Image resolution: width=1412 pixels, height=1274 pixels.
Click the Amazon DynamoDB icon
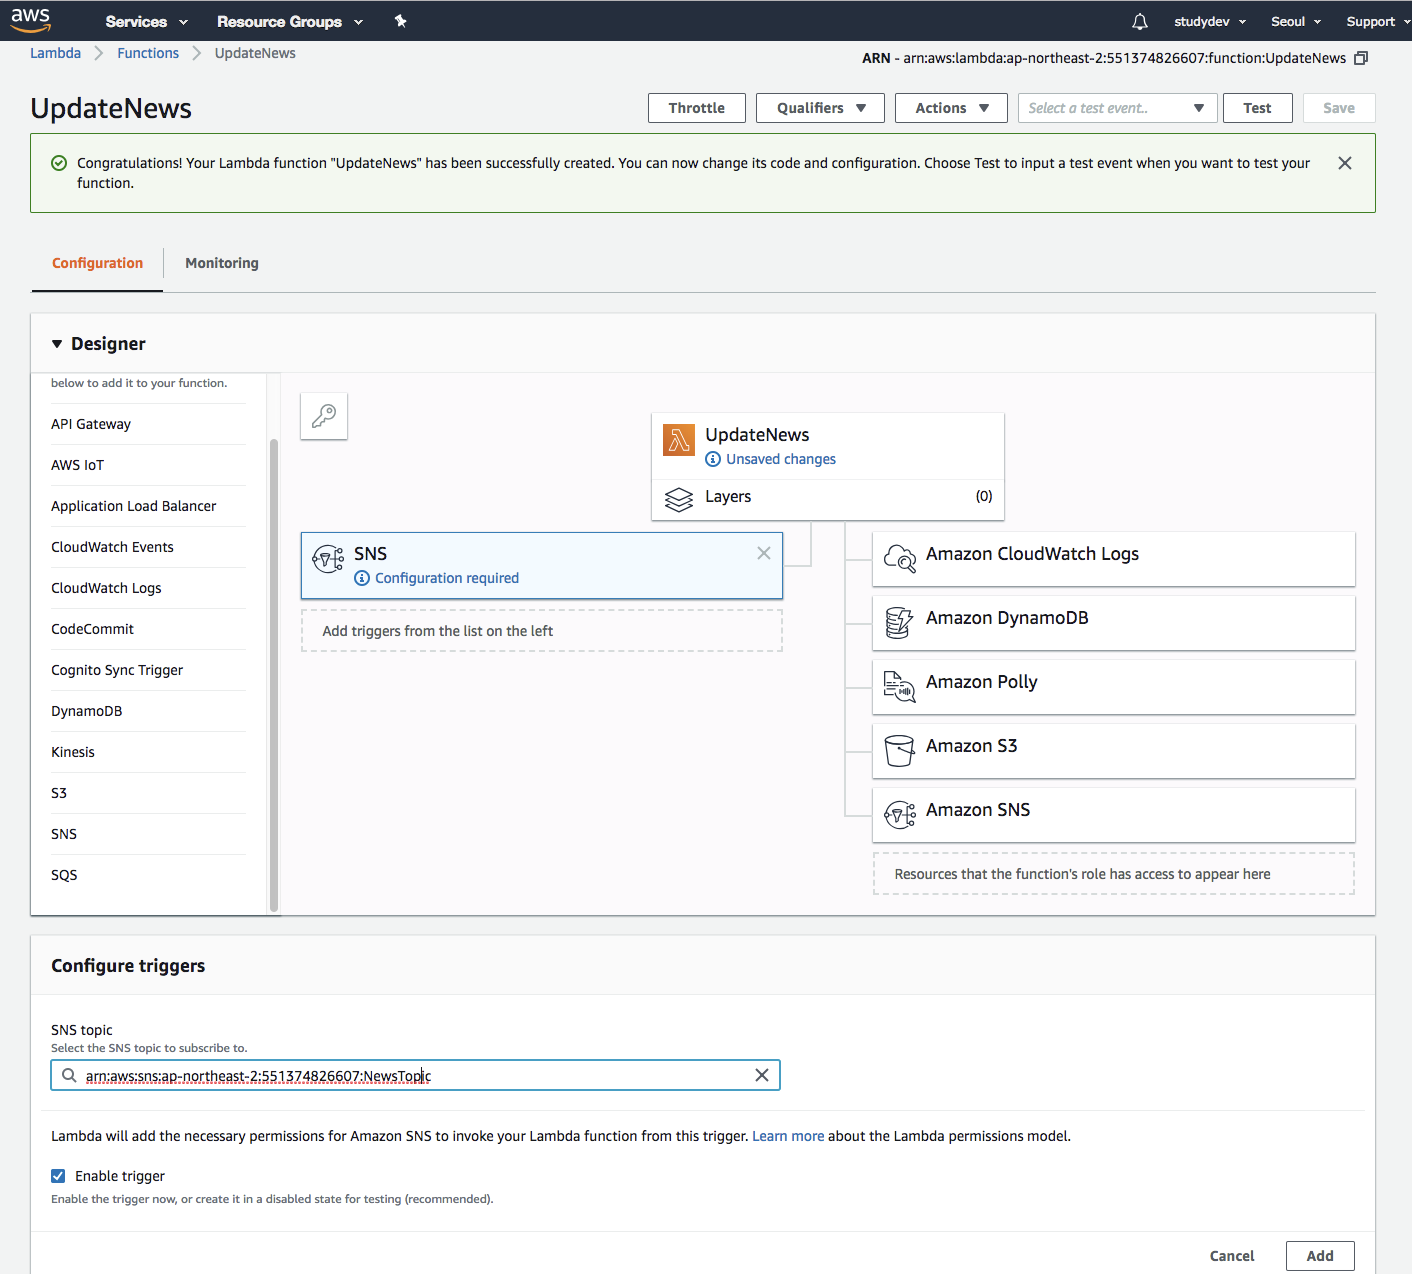899,623
